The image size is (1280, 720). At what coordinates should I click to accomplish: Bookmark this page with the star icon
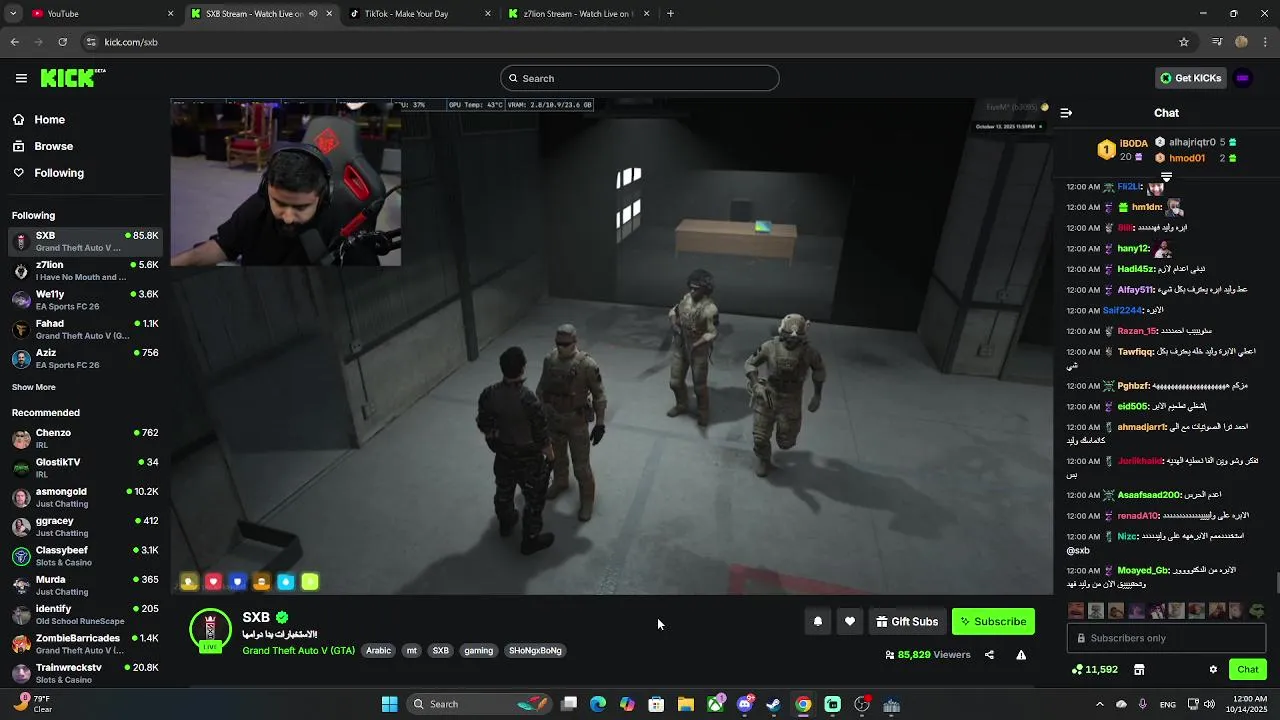tap(1184, 42)
